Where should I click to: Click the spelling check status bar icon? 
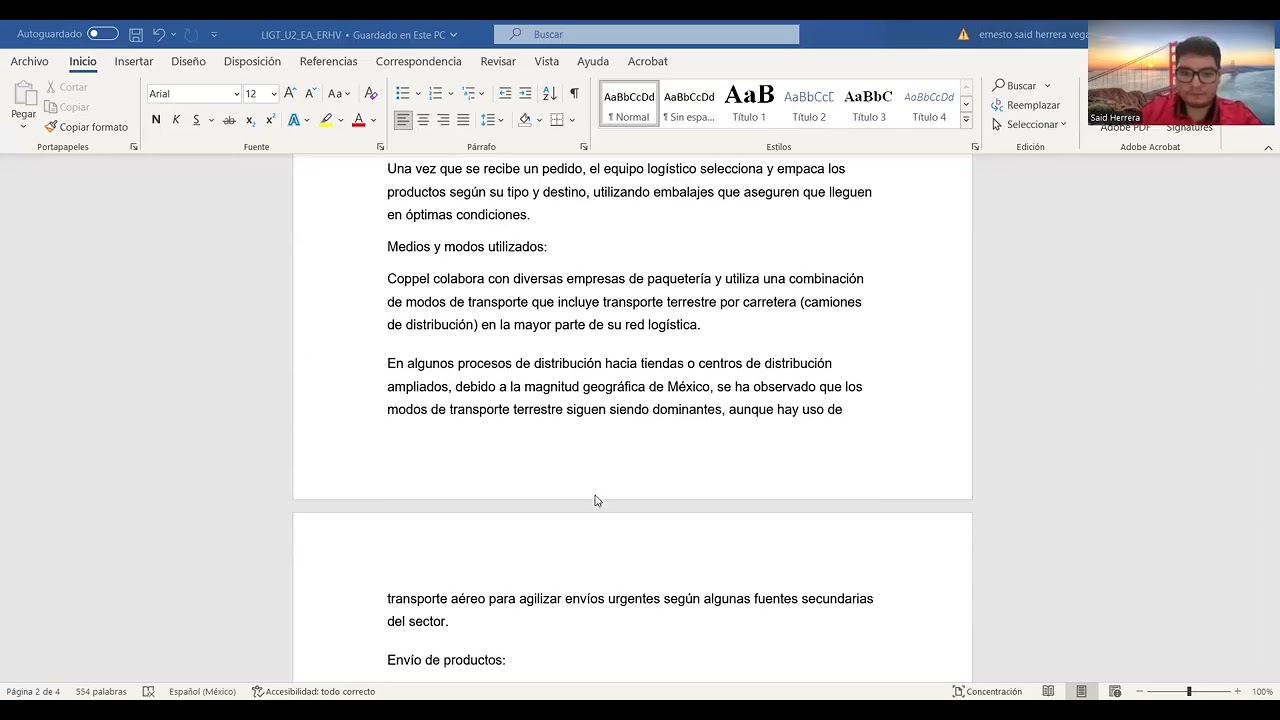point(149,691)
